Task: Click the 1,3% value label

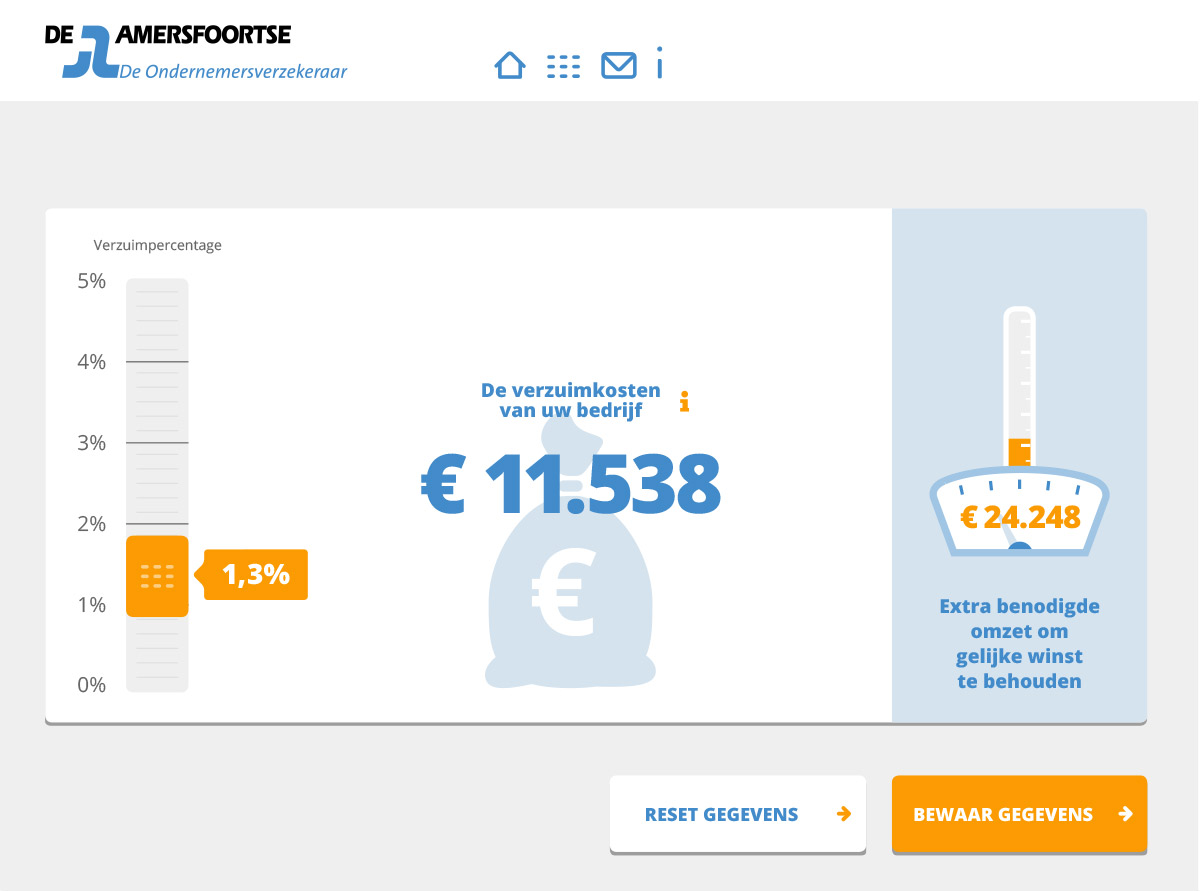Action: point(256,574)
